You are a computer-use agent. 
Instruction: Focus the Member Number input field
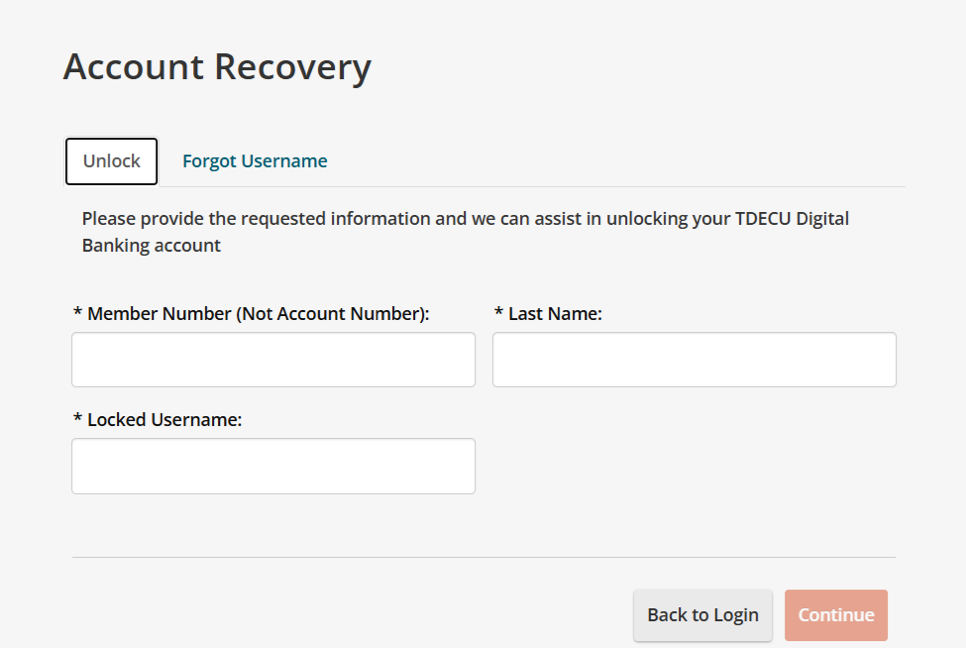tap(274, 360)
